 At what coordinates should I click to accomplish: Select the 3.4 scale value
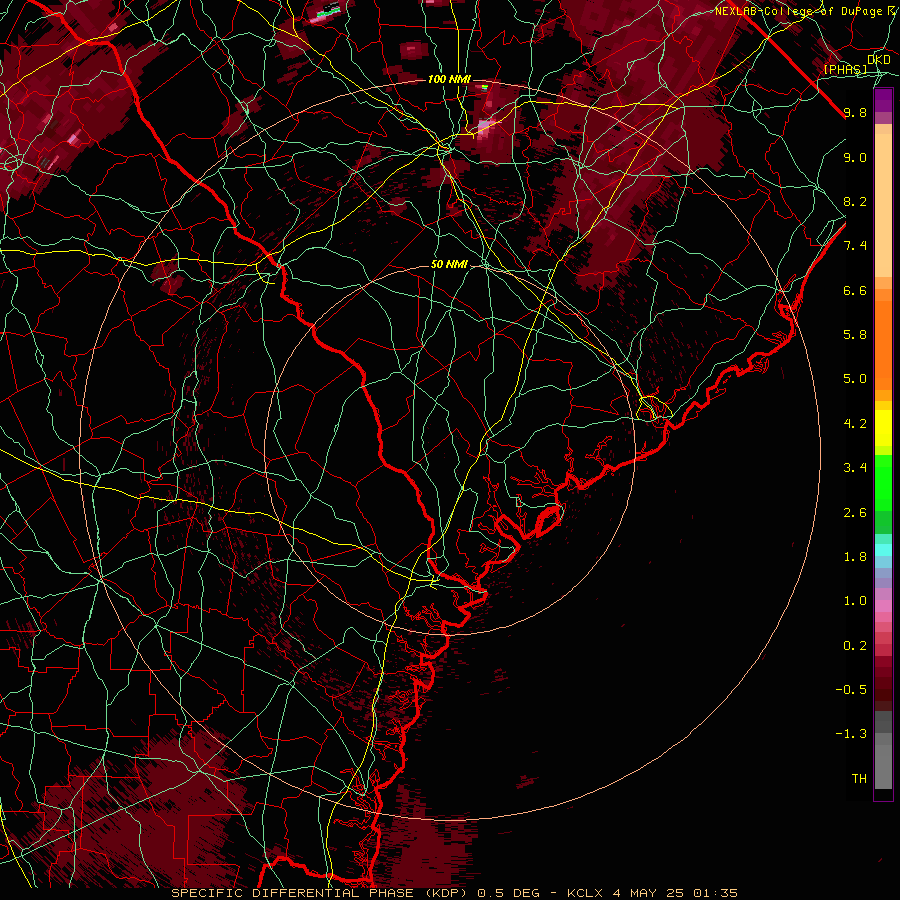(855, 468)
